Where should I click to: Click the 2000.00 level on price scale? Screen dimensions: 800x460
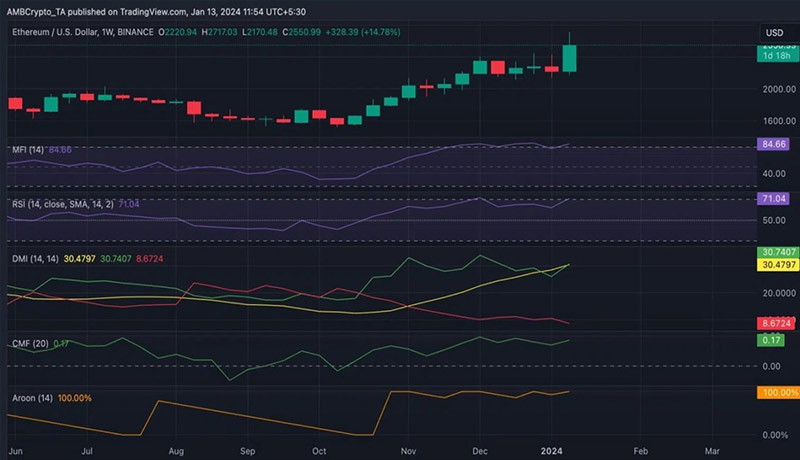(x=773, y=89)
